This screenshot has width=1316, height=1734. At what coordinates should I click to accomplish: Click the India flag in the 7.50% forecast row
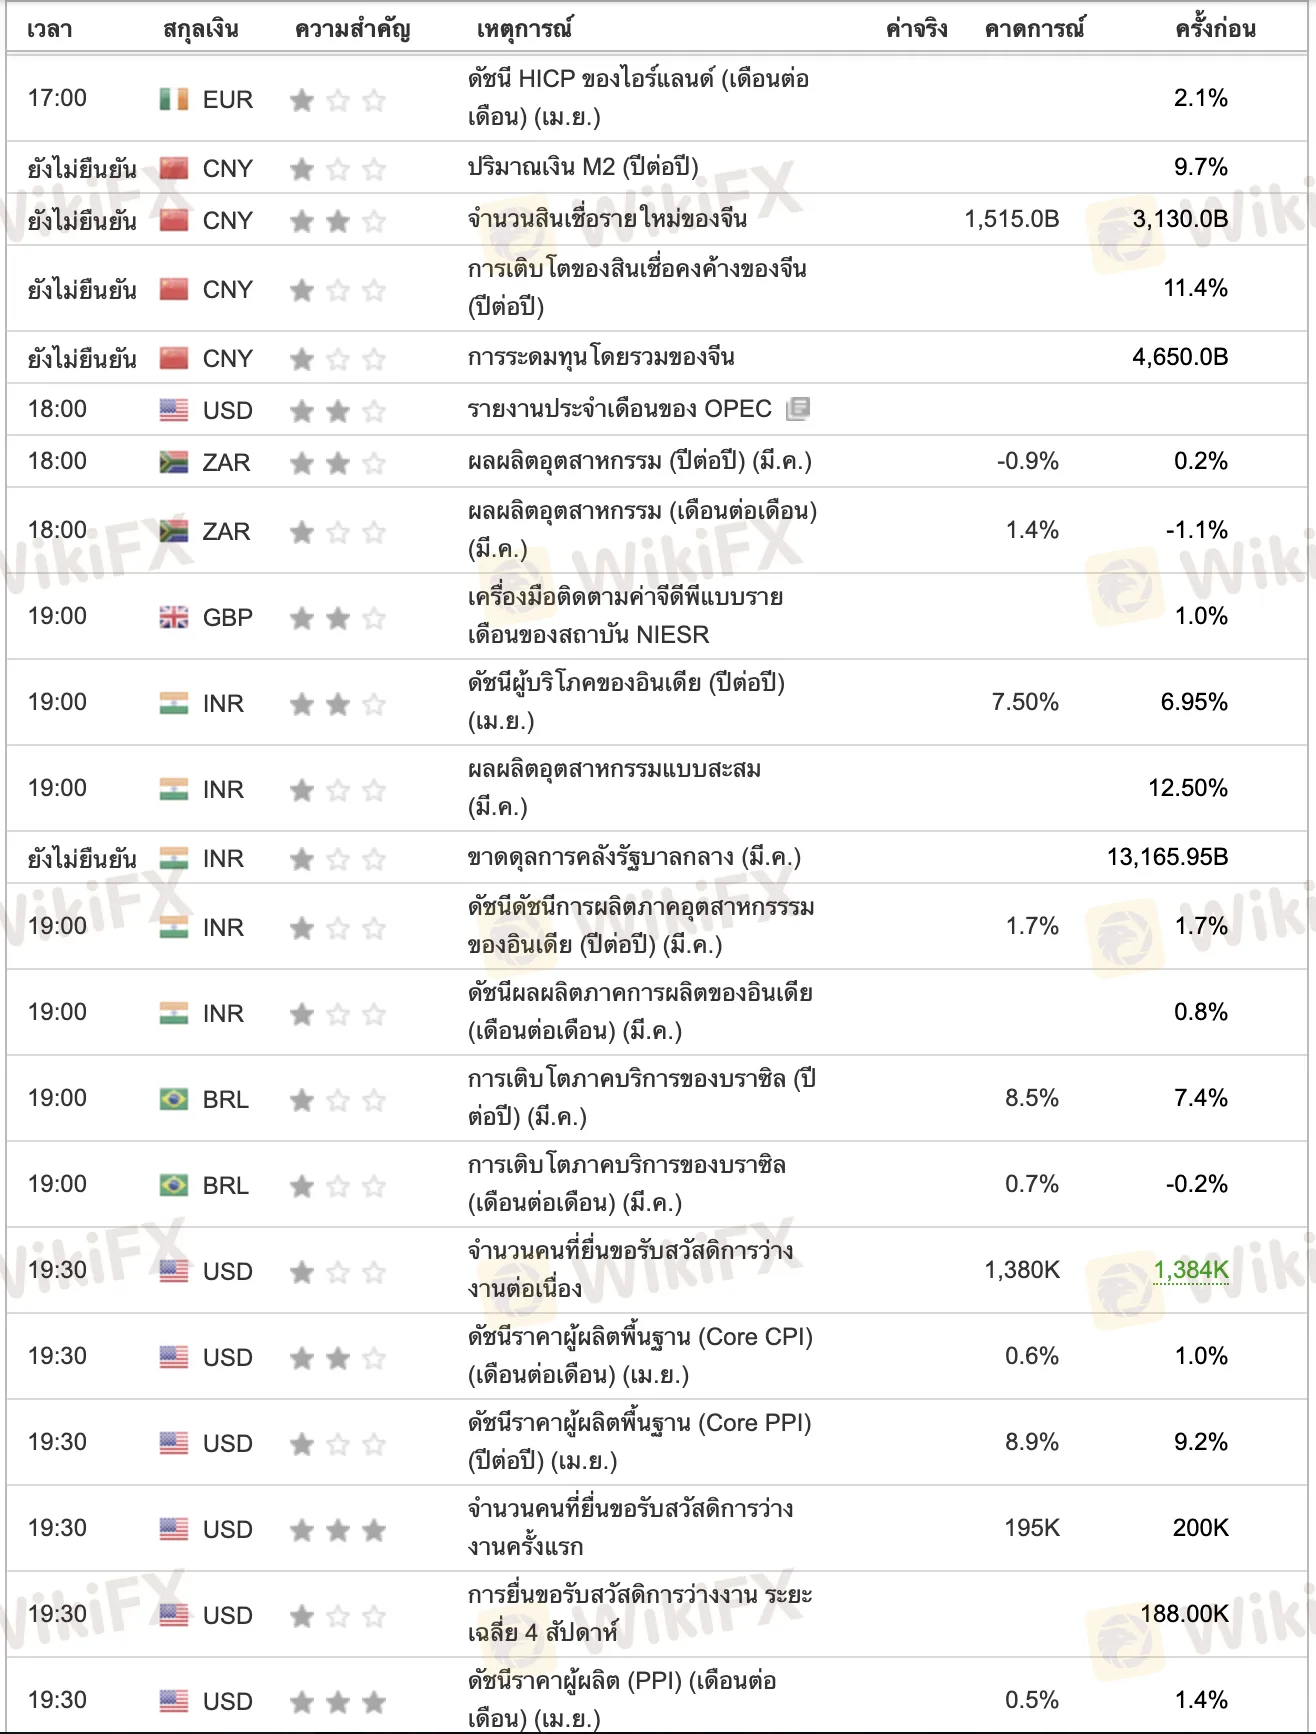click(174, 703)
